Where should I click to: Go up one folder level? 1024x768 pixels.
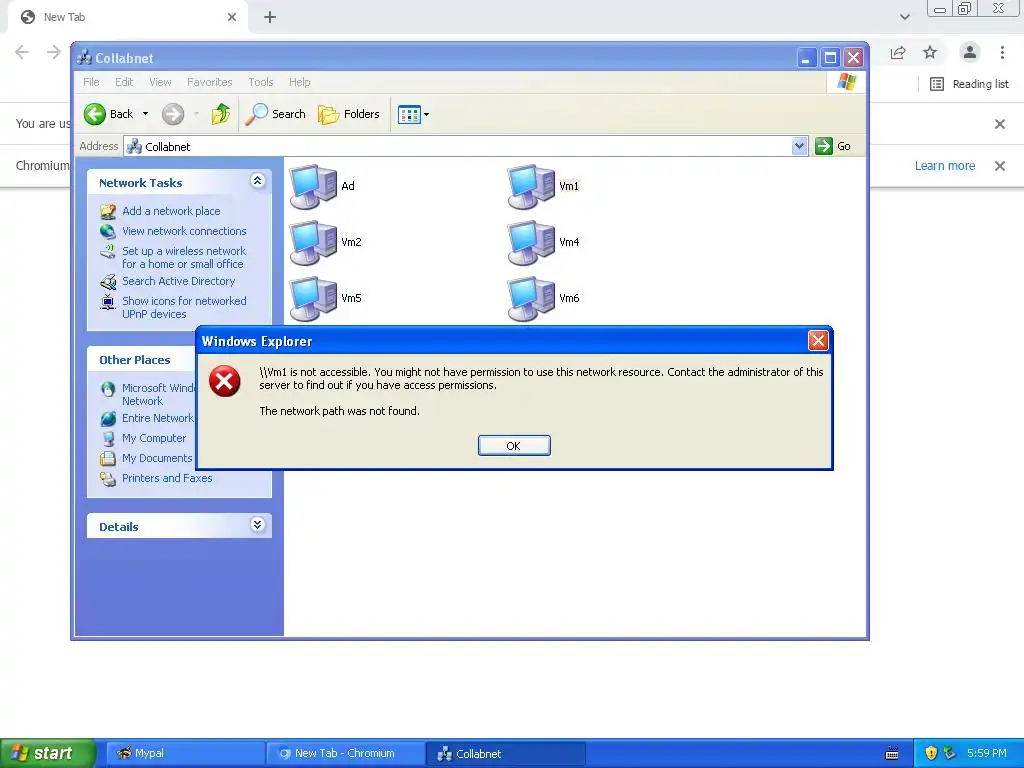(x=221, y=114)
